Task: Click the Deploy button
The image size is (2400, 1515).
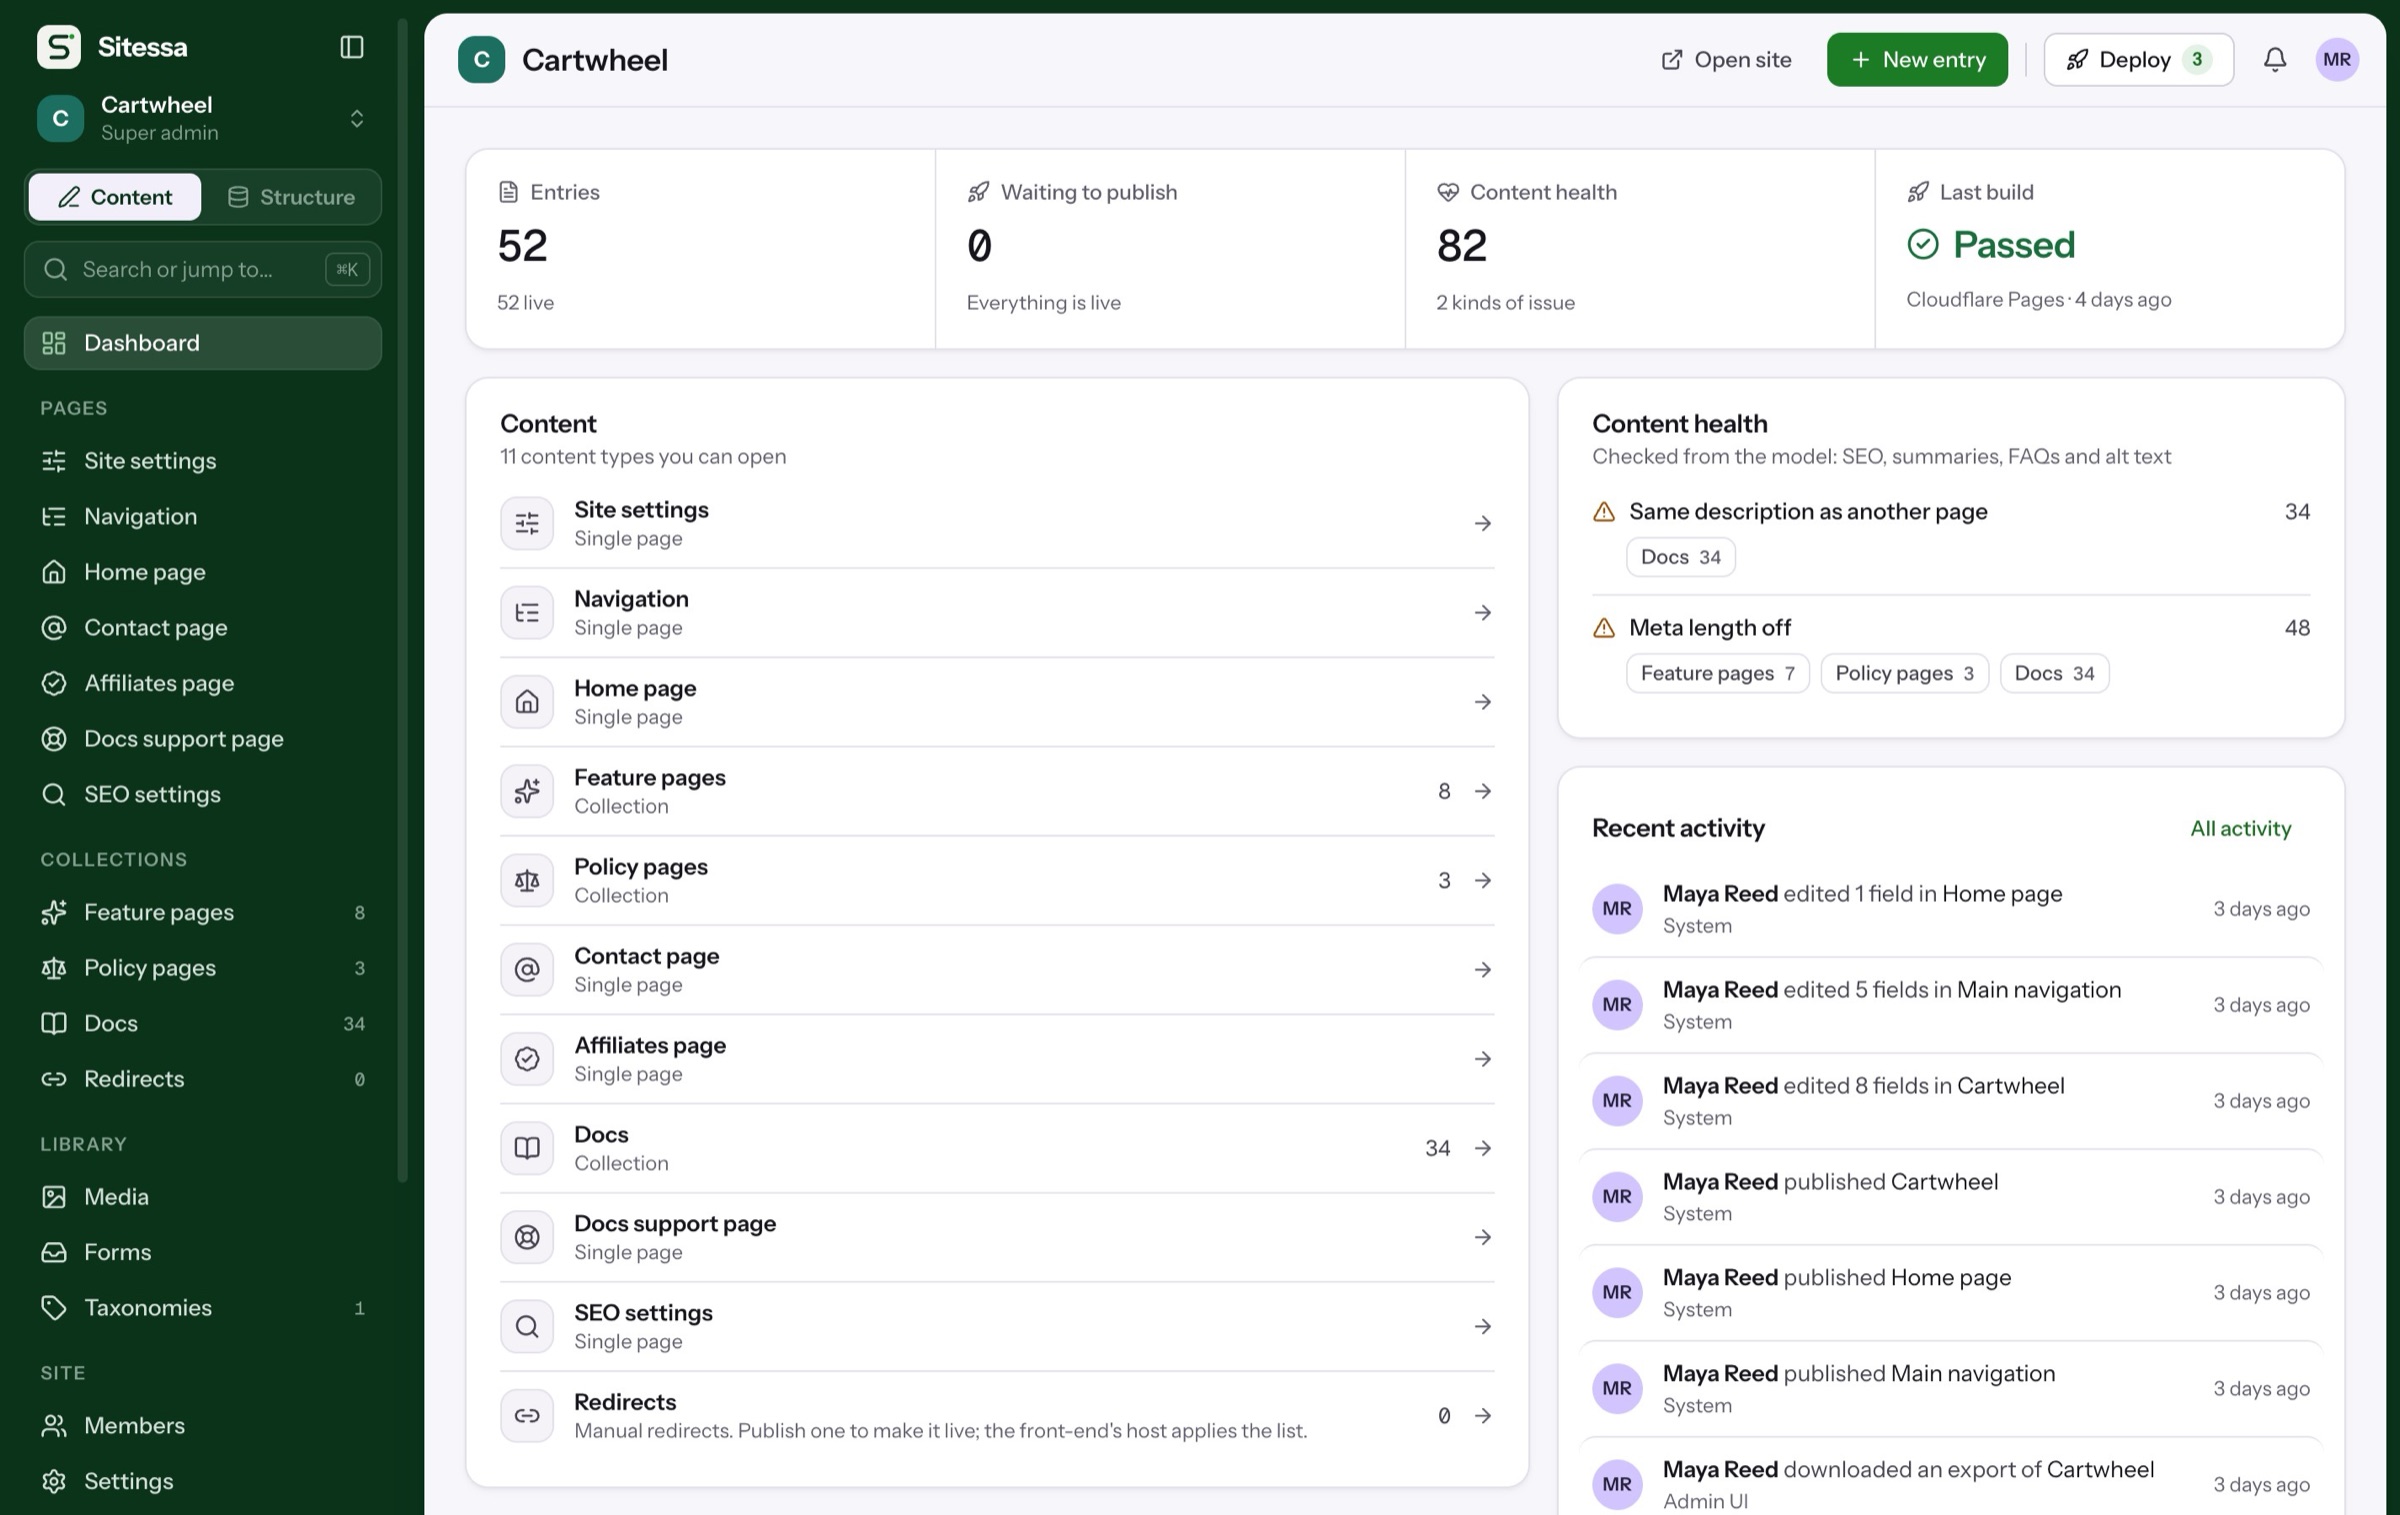Action: 2138,60
